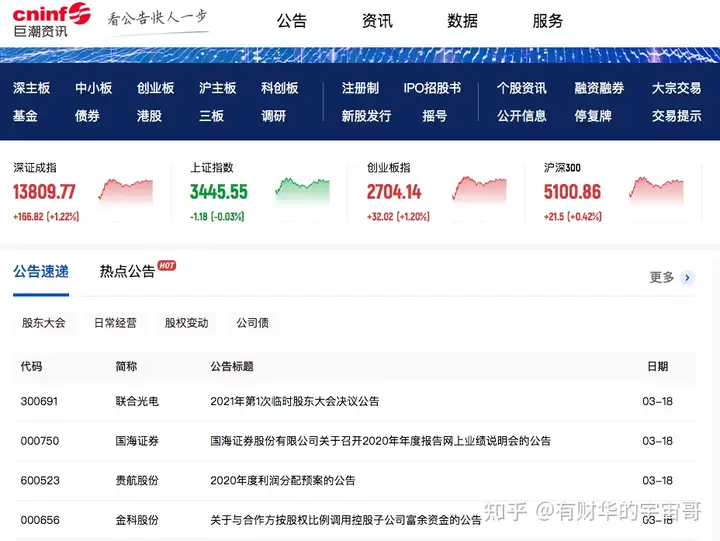
Task: Filter announcements by 股权变动
Action: pyautogui.click(x=186, y=323)
